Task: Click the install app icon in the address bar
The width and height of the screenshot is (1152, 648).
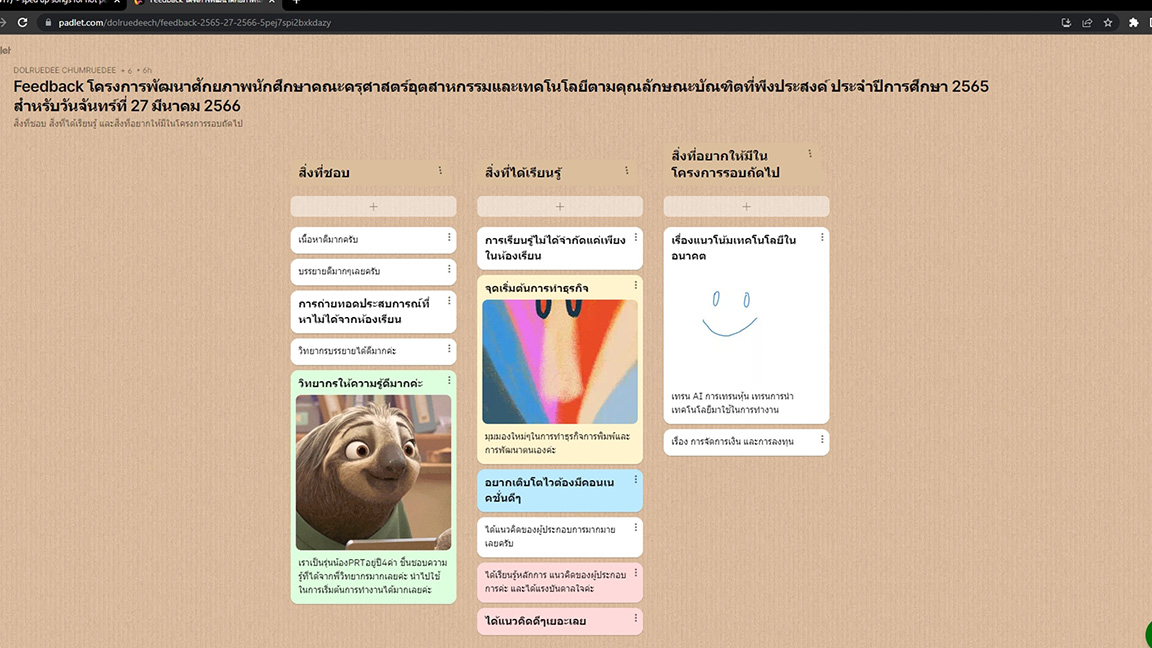Action: point(1066,23)
